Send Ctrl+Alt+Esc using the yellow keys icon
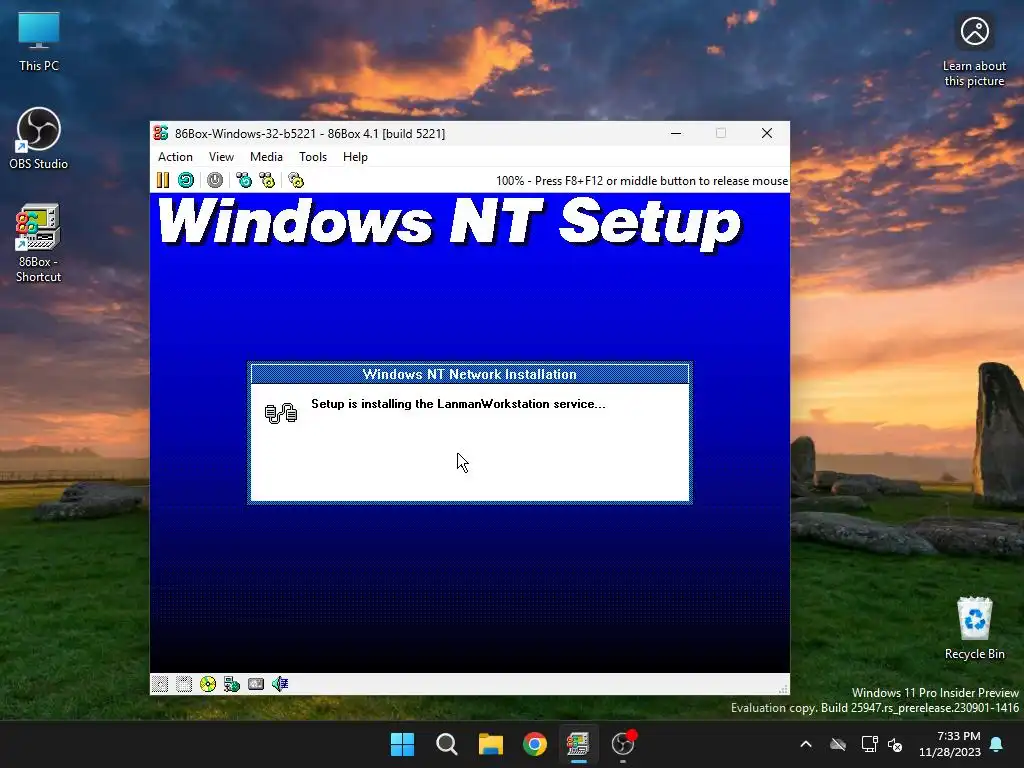 coord(267,180)
